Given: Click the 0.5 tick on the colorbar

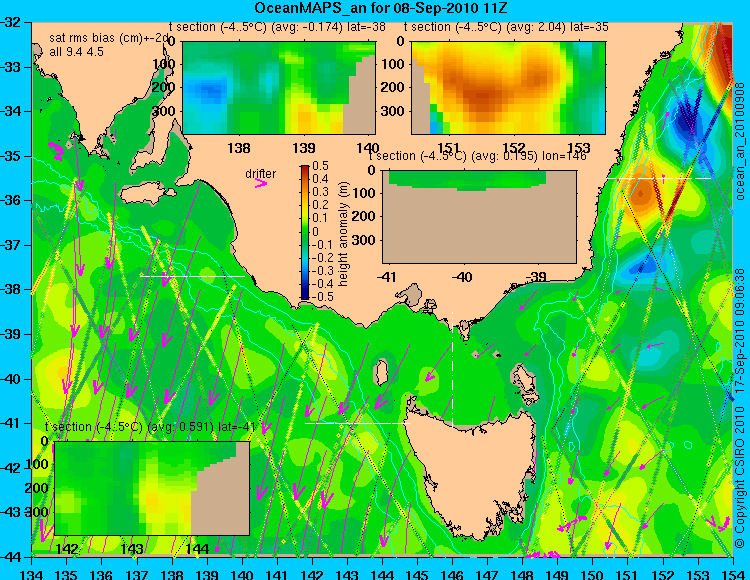Looking at the screenshot, I should (320, 166).
